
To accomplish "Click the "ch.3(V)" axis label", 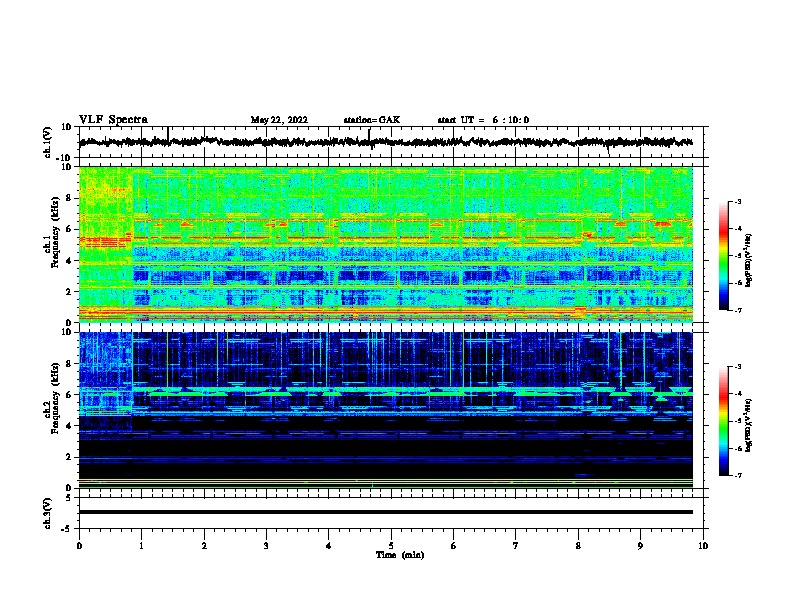I will (x=48, y=513).
